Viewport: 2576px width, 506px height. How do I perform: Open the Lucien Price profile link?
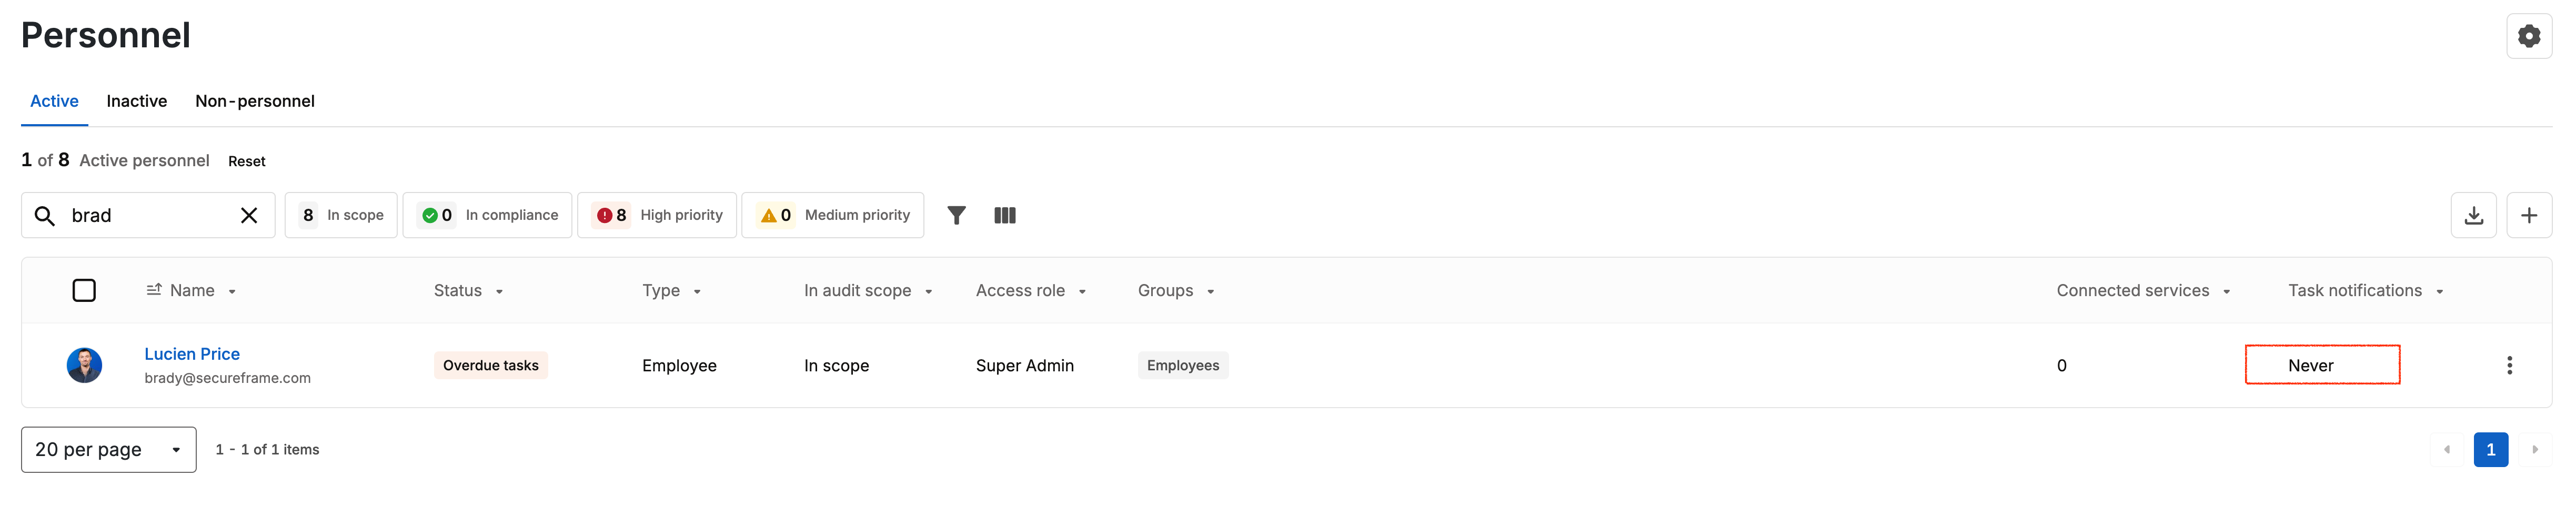tap(192, 353)
